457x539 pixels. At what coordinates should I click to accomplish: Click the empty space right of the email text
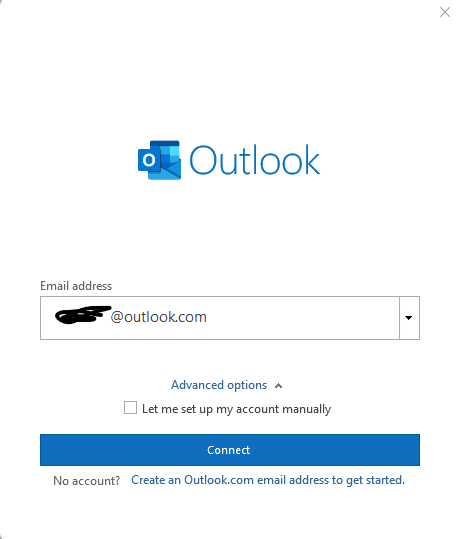pos(303,318)
